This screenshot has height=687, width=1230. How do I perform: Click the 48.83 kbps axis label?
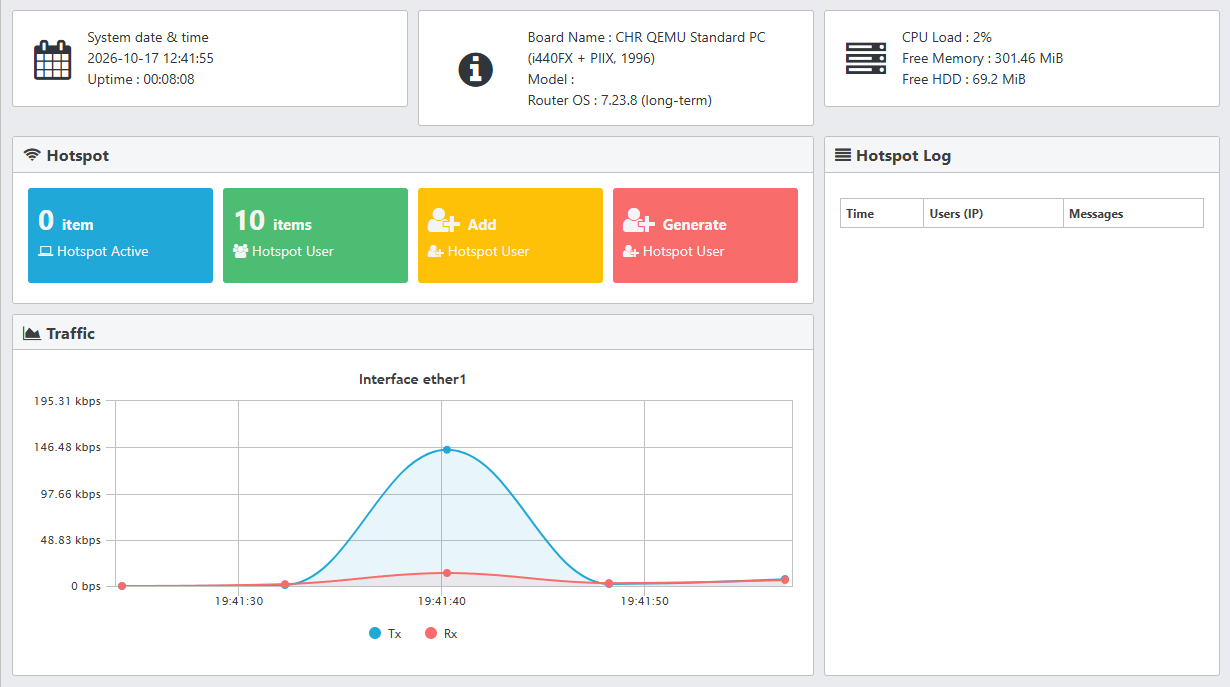[x=72, y=540]
